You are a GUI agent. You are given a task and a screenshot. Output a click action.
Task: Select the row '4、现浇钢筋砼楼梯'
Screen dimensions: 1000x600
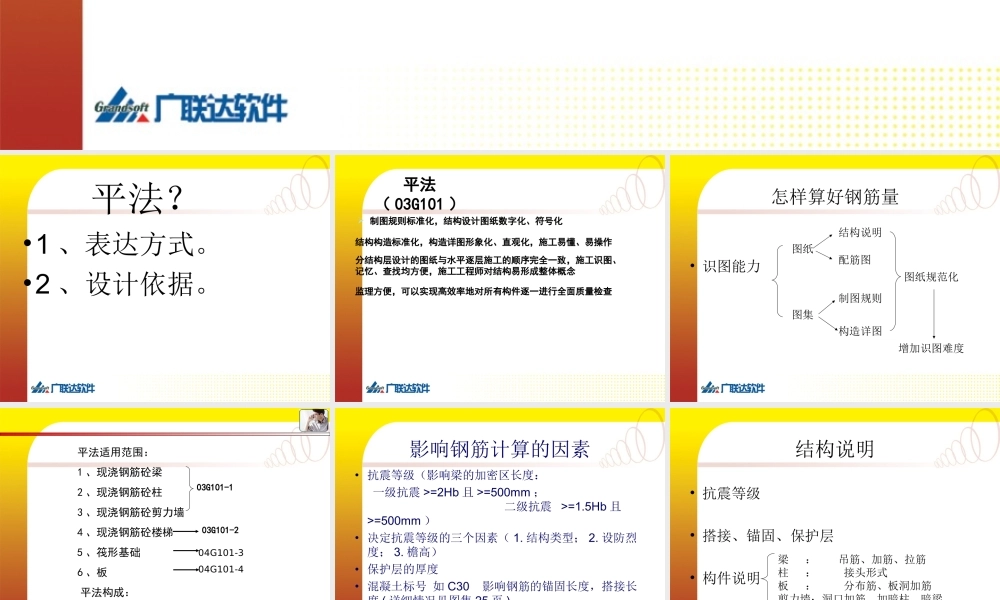click(125, 532)
